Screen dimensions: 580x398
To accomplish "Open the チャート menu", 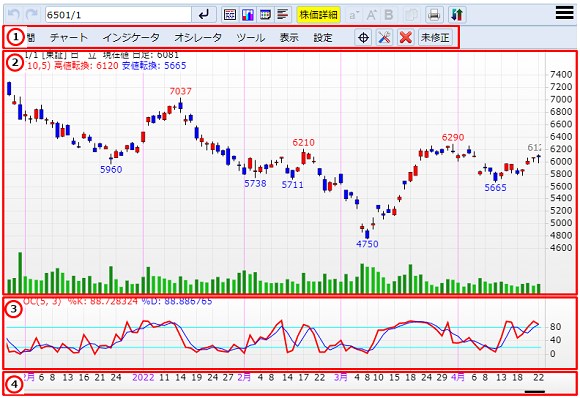I will coord(69,37).
